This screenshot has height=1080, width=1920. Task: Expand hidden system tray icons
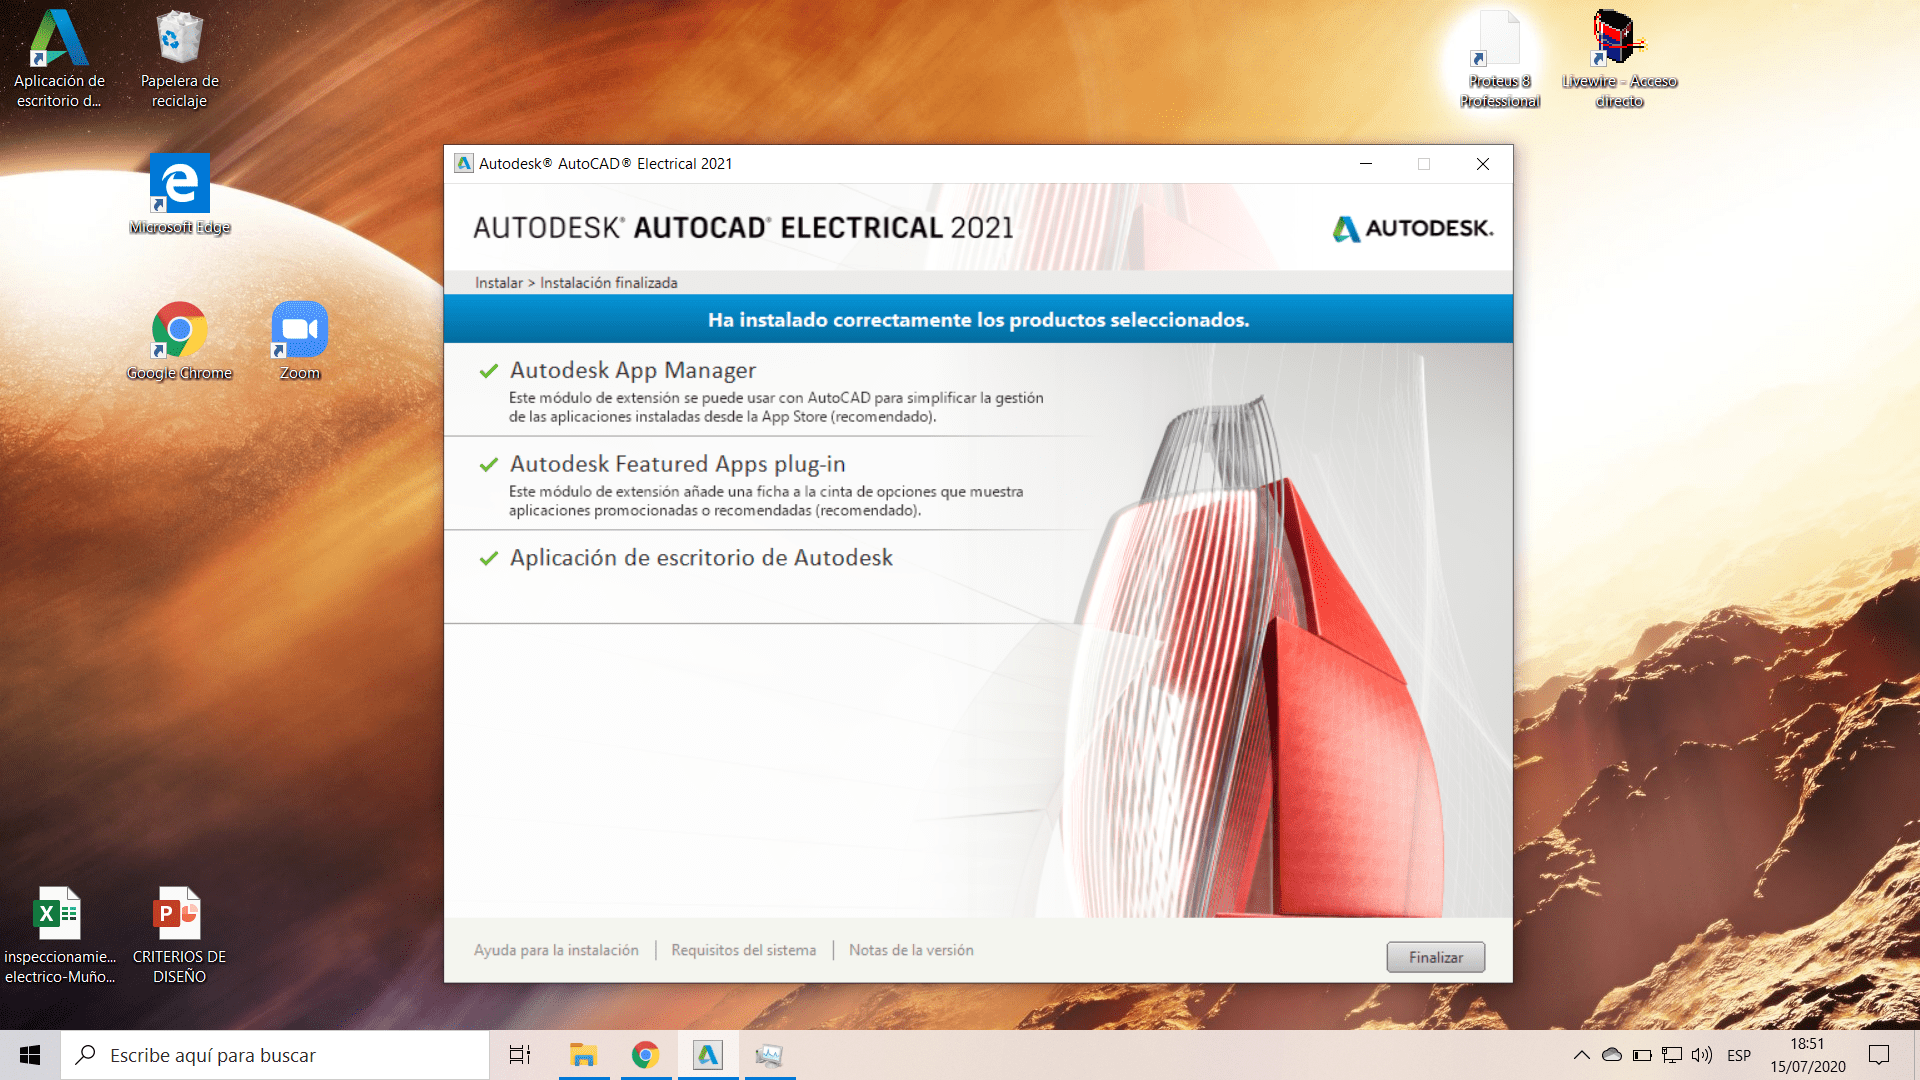point(1581,1055)
